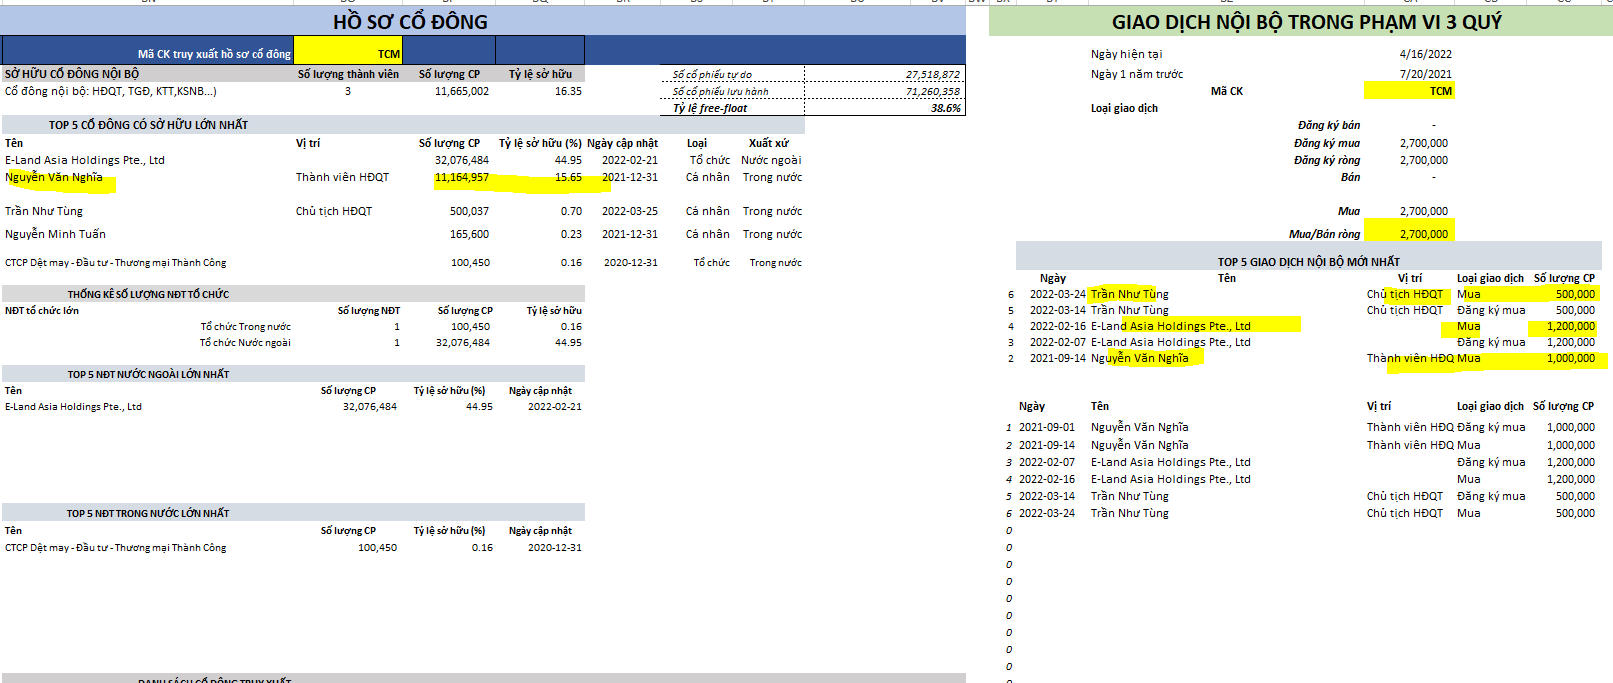Select the "TOP 5 GIAO DỊCH NỘI BỘ MỚI NHẤT" header
The image size is (1613, 683).
(x=1308, y=262)
